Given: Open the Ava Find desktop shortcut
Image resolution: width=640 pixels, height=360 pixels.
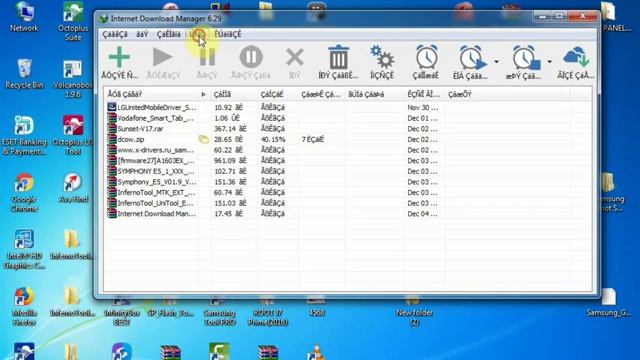Looking at the screenshot, I should [x=73, y=189].
